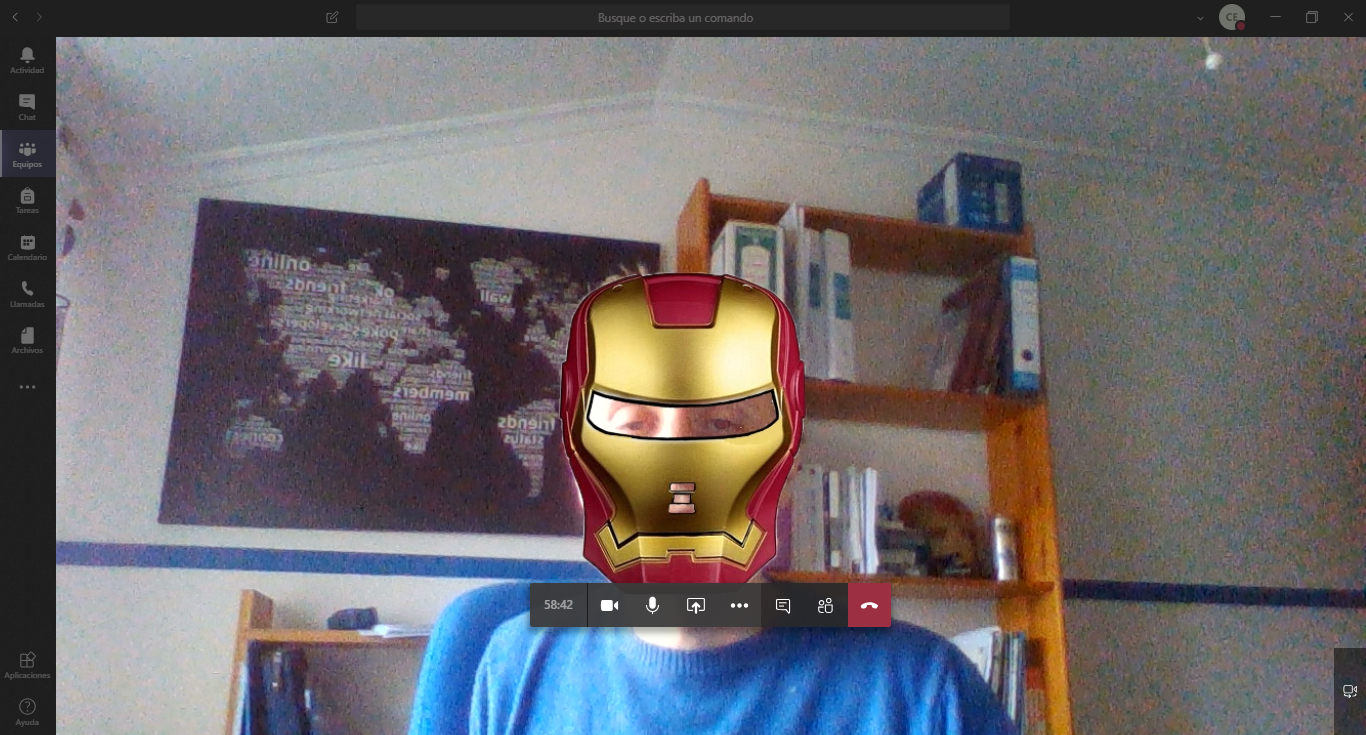This screenshot has width=1366, height=735.
Task: Click the 58:42 call duration timer
Action: point(558,605)
